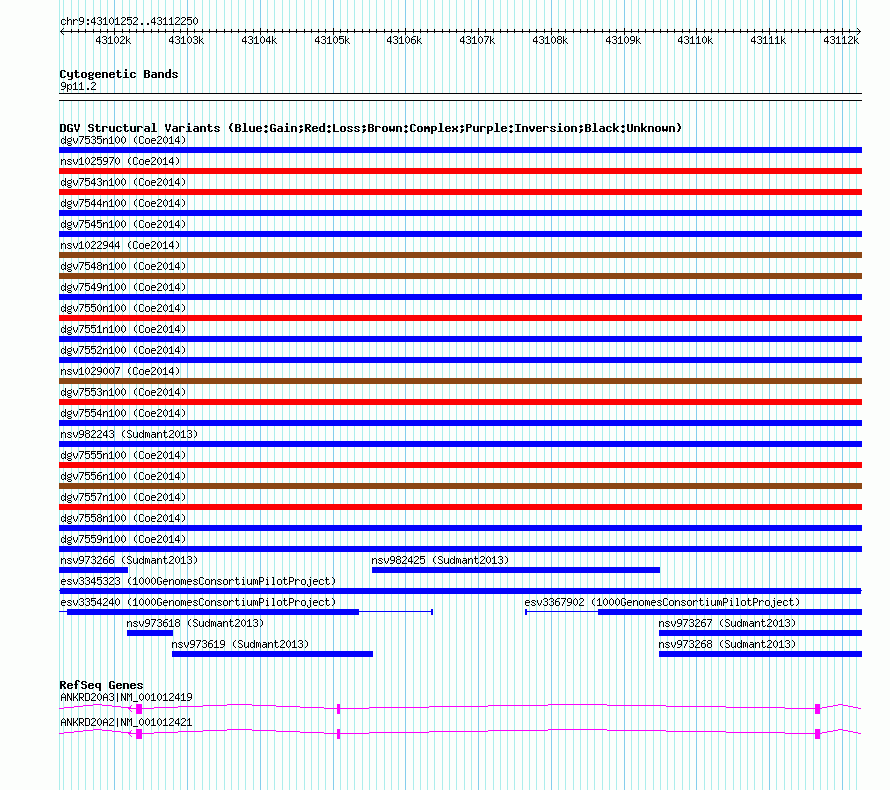
Task: Select the blue bar under nsv973268
Action: coord(761,654)
